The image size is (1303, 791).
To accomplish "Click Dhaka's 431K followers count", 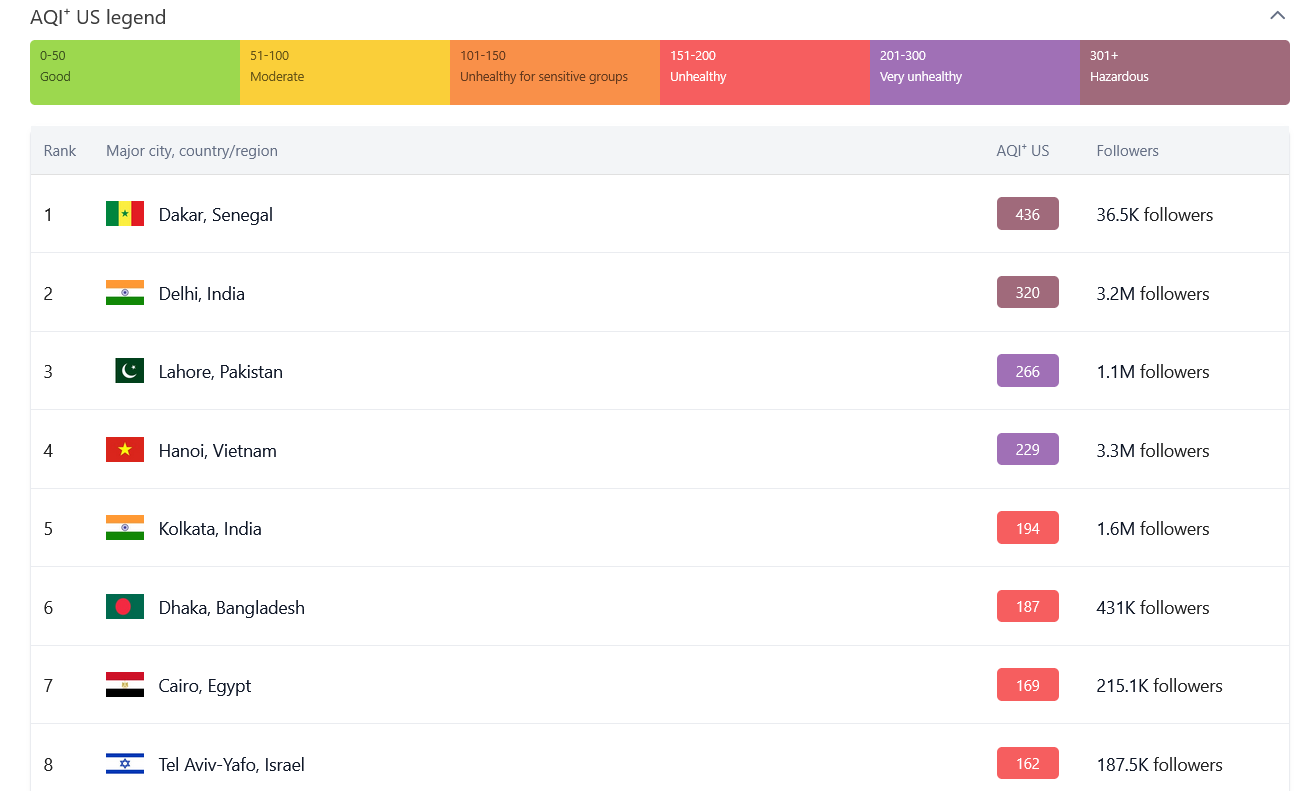I will (1153, 608).
